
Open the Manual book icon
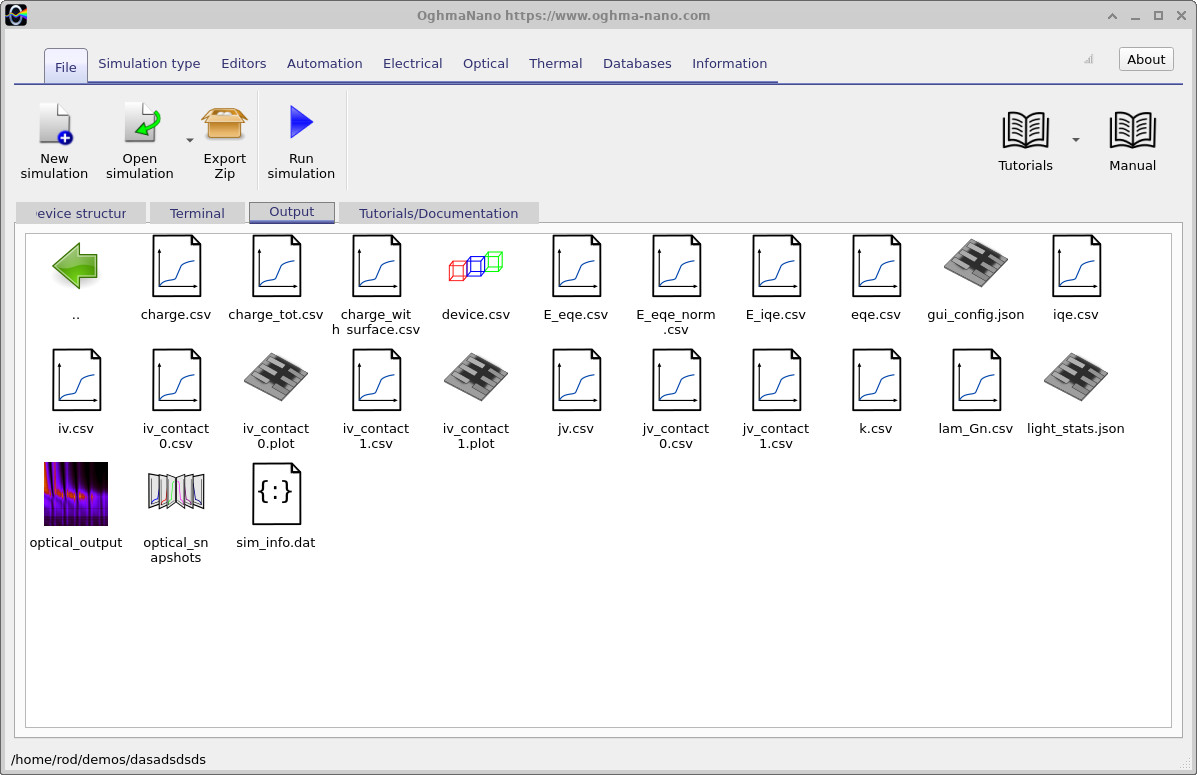coord(1132,130)
